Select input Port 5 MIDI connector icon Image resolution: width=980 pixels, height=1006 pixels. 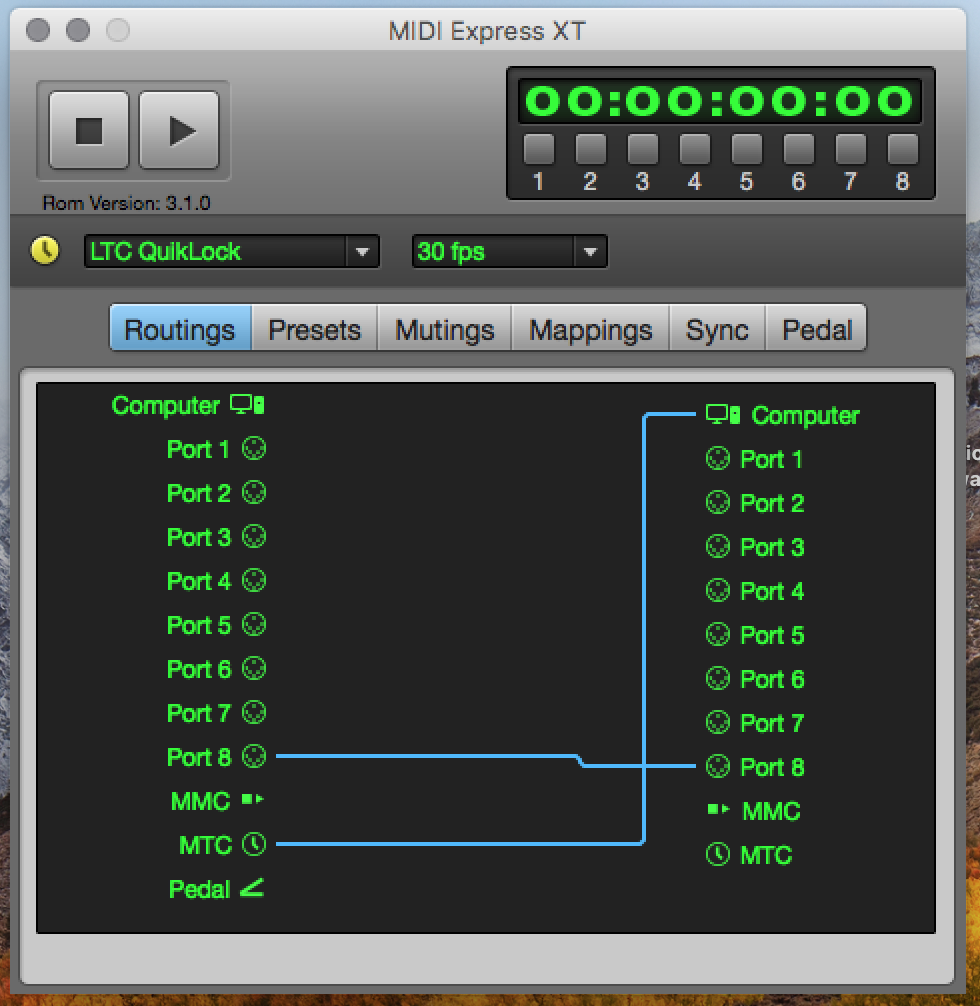click(254, 624)
